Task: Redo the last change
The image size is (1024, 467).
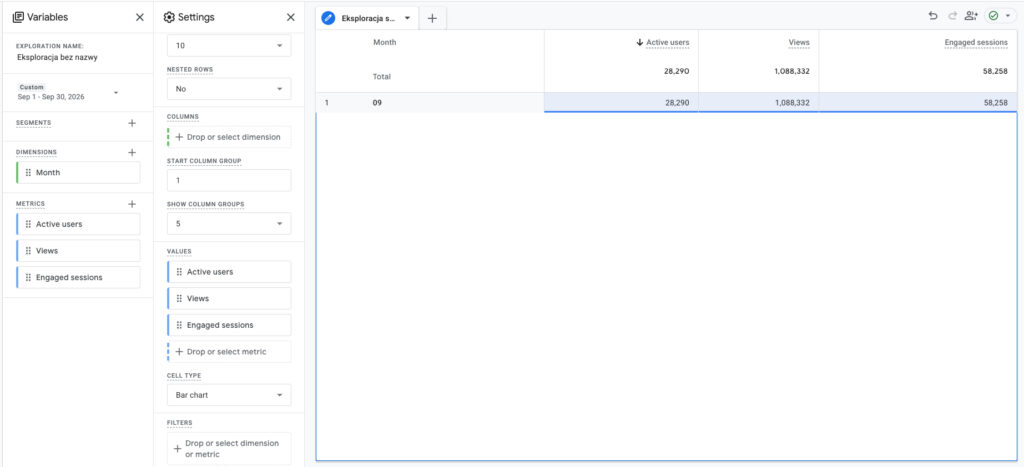Action: coord(952,16)
